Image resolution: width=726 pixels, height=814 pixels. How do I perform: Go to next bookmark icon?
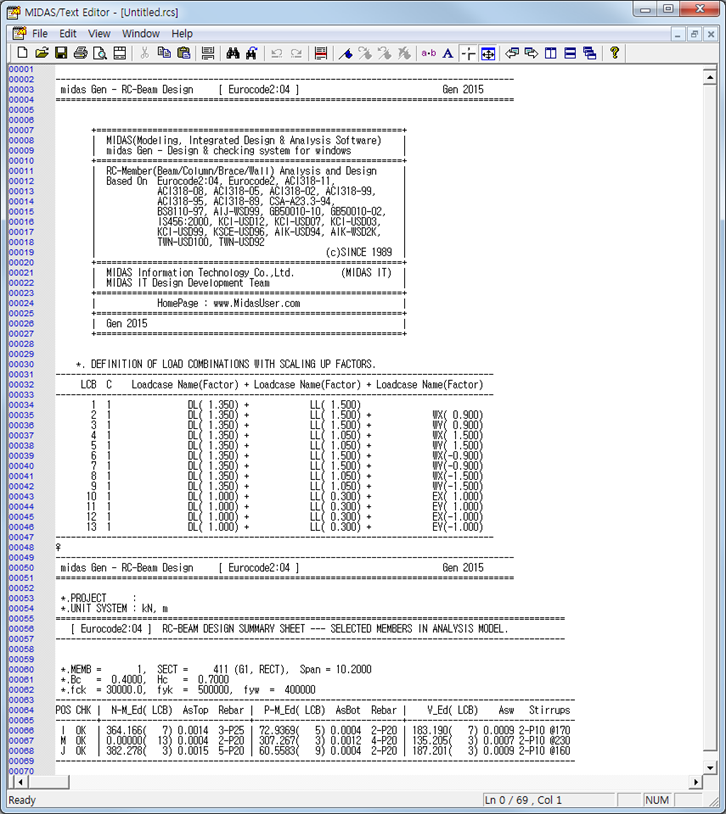[x=365, y=53]
